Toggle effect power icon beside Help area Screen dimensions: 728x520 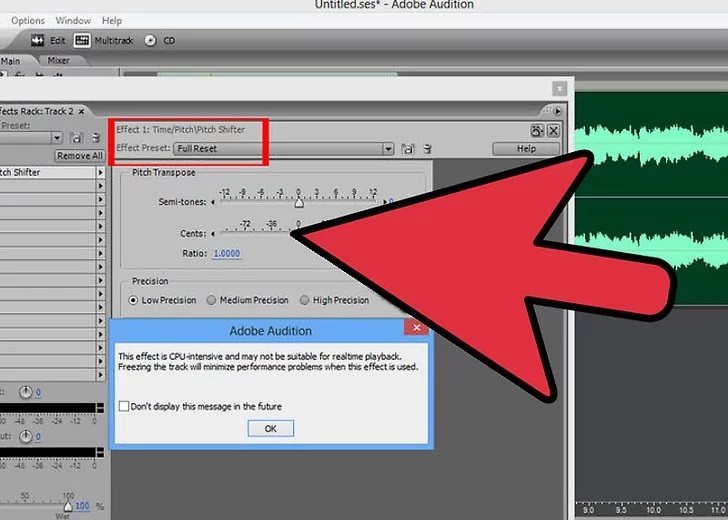point(537,131)
